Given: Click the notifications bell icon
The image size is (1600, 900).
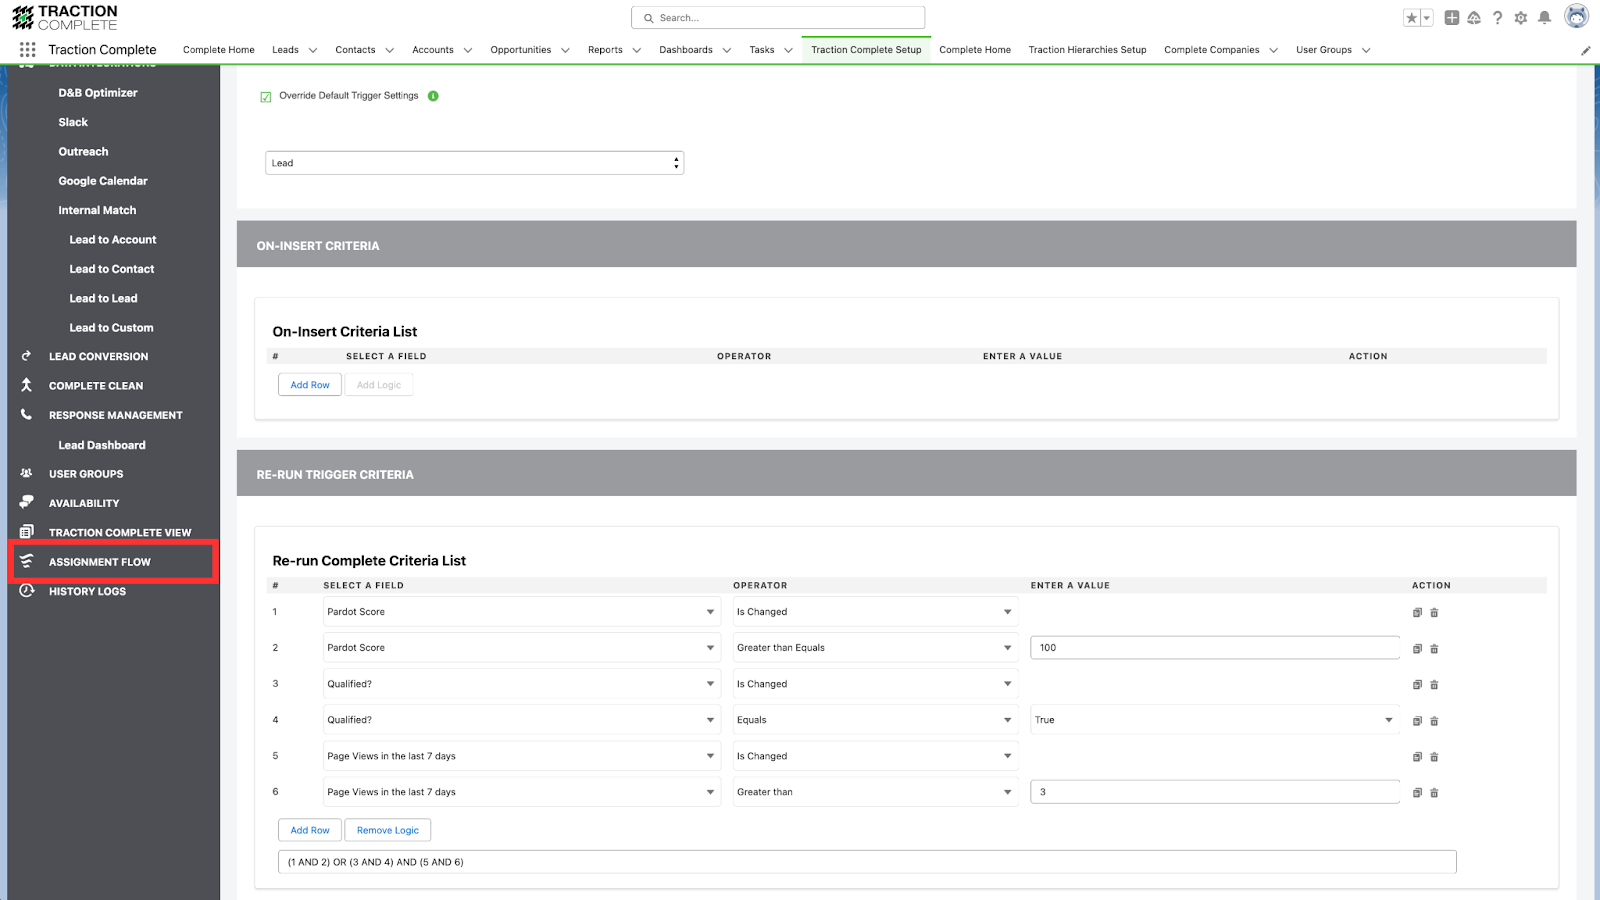Looking at the screenshot, I should click(1544, 18).
